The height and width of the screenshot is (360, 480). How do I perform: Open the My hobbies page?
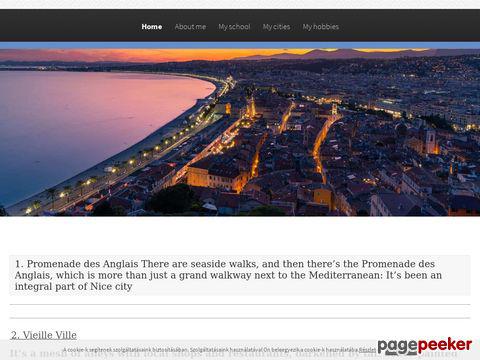tap(321, 27)
